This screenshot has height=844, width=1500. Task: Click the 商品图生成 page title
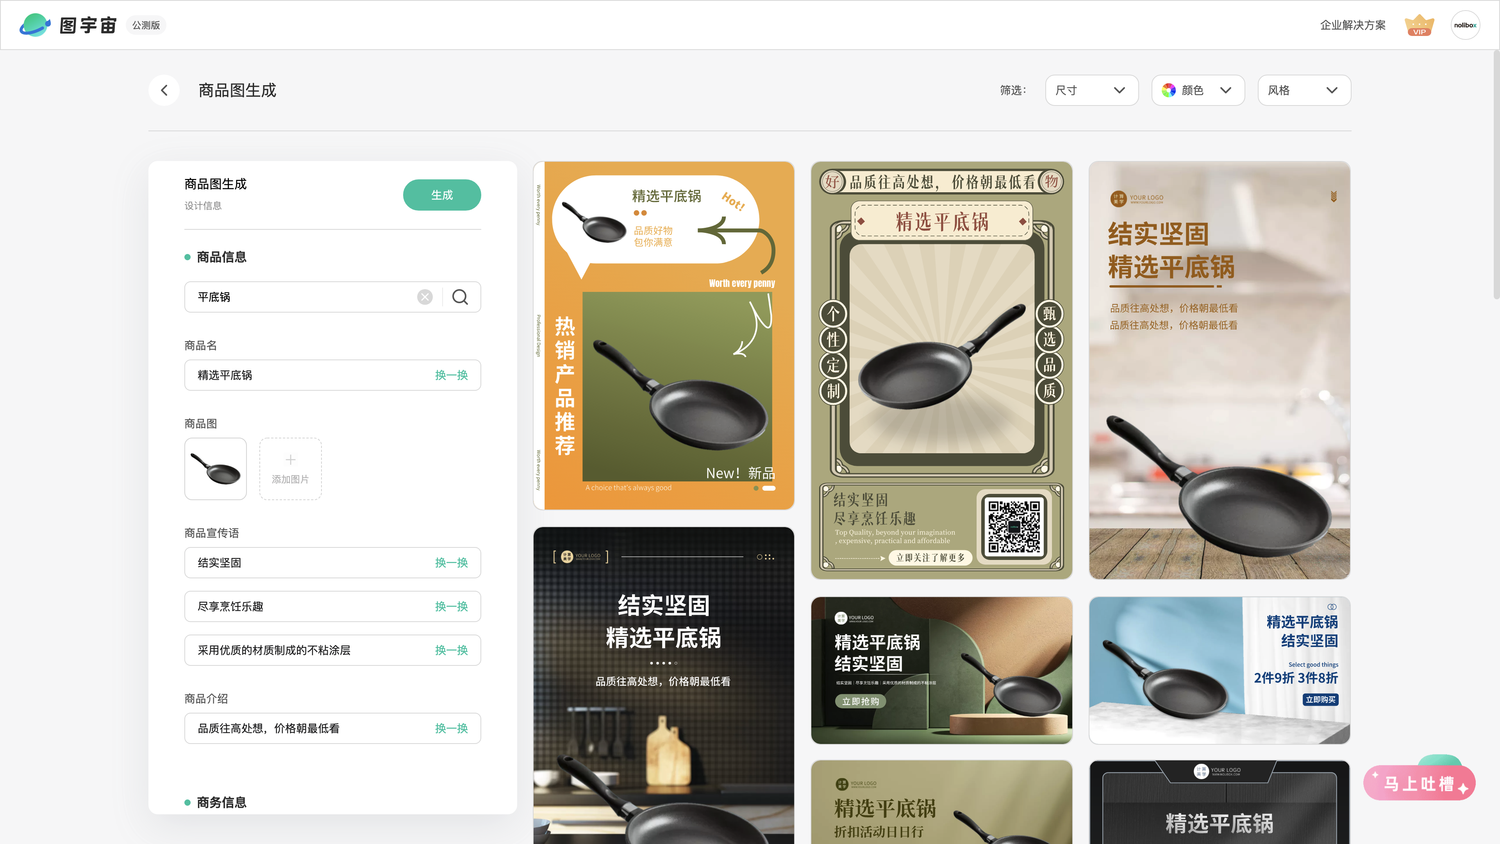[237, 90]
